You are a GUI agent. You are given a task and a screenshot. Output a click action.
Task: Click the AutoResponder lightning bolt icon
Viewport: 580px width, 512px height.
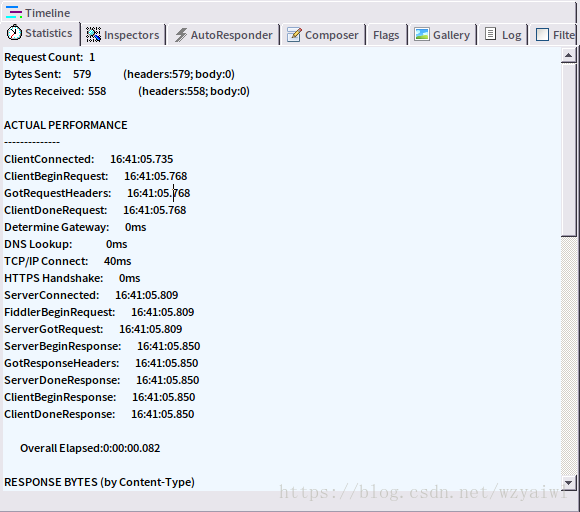(181, 35)
